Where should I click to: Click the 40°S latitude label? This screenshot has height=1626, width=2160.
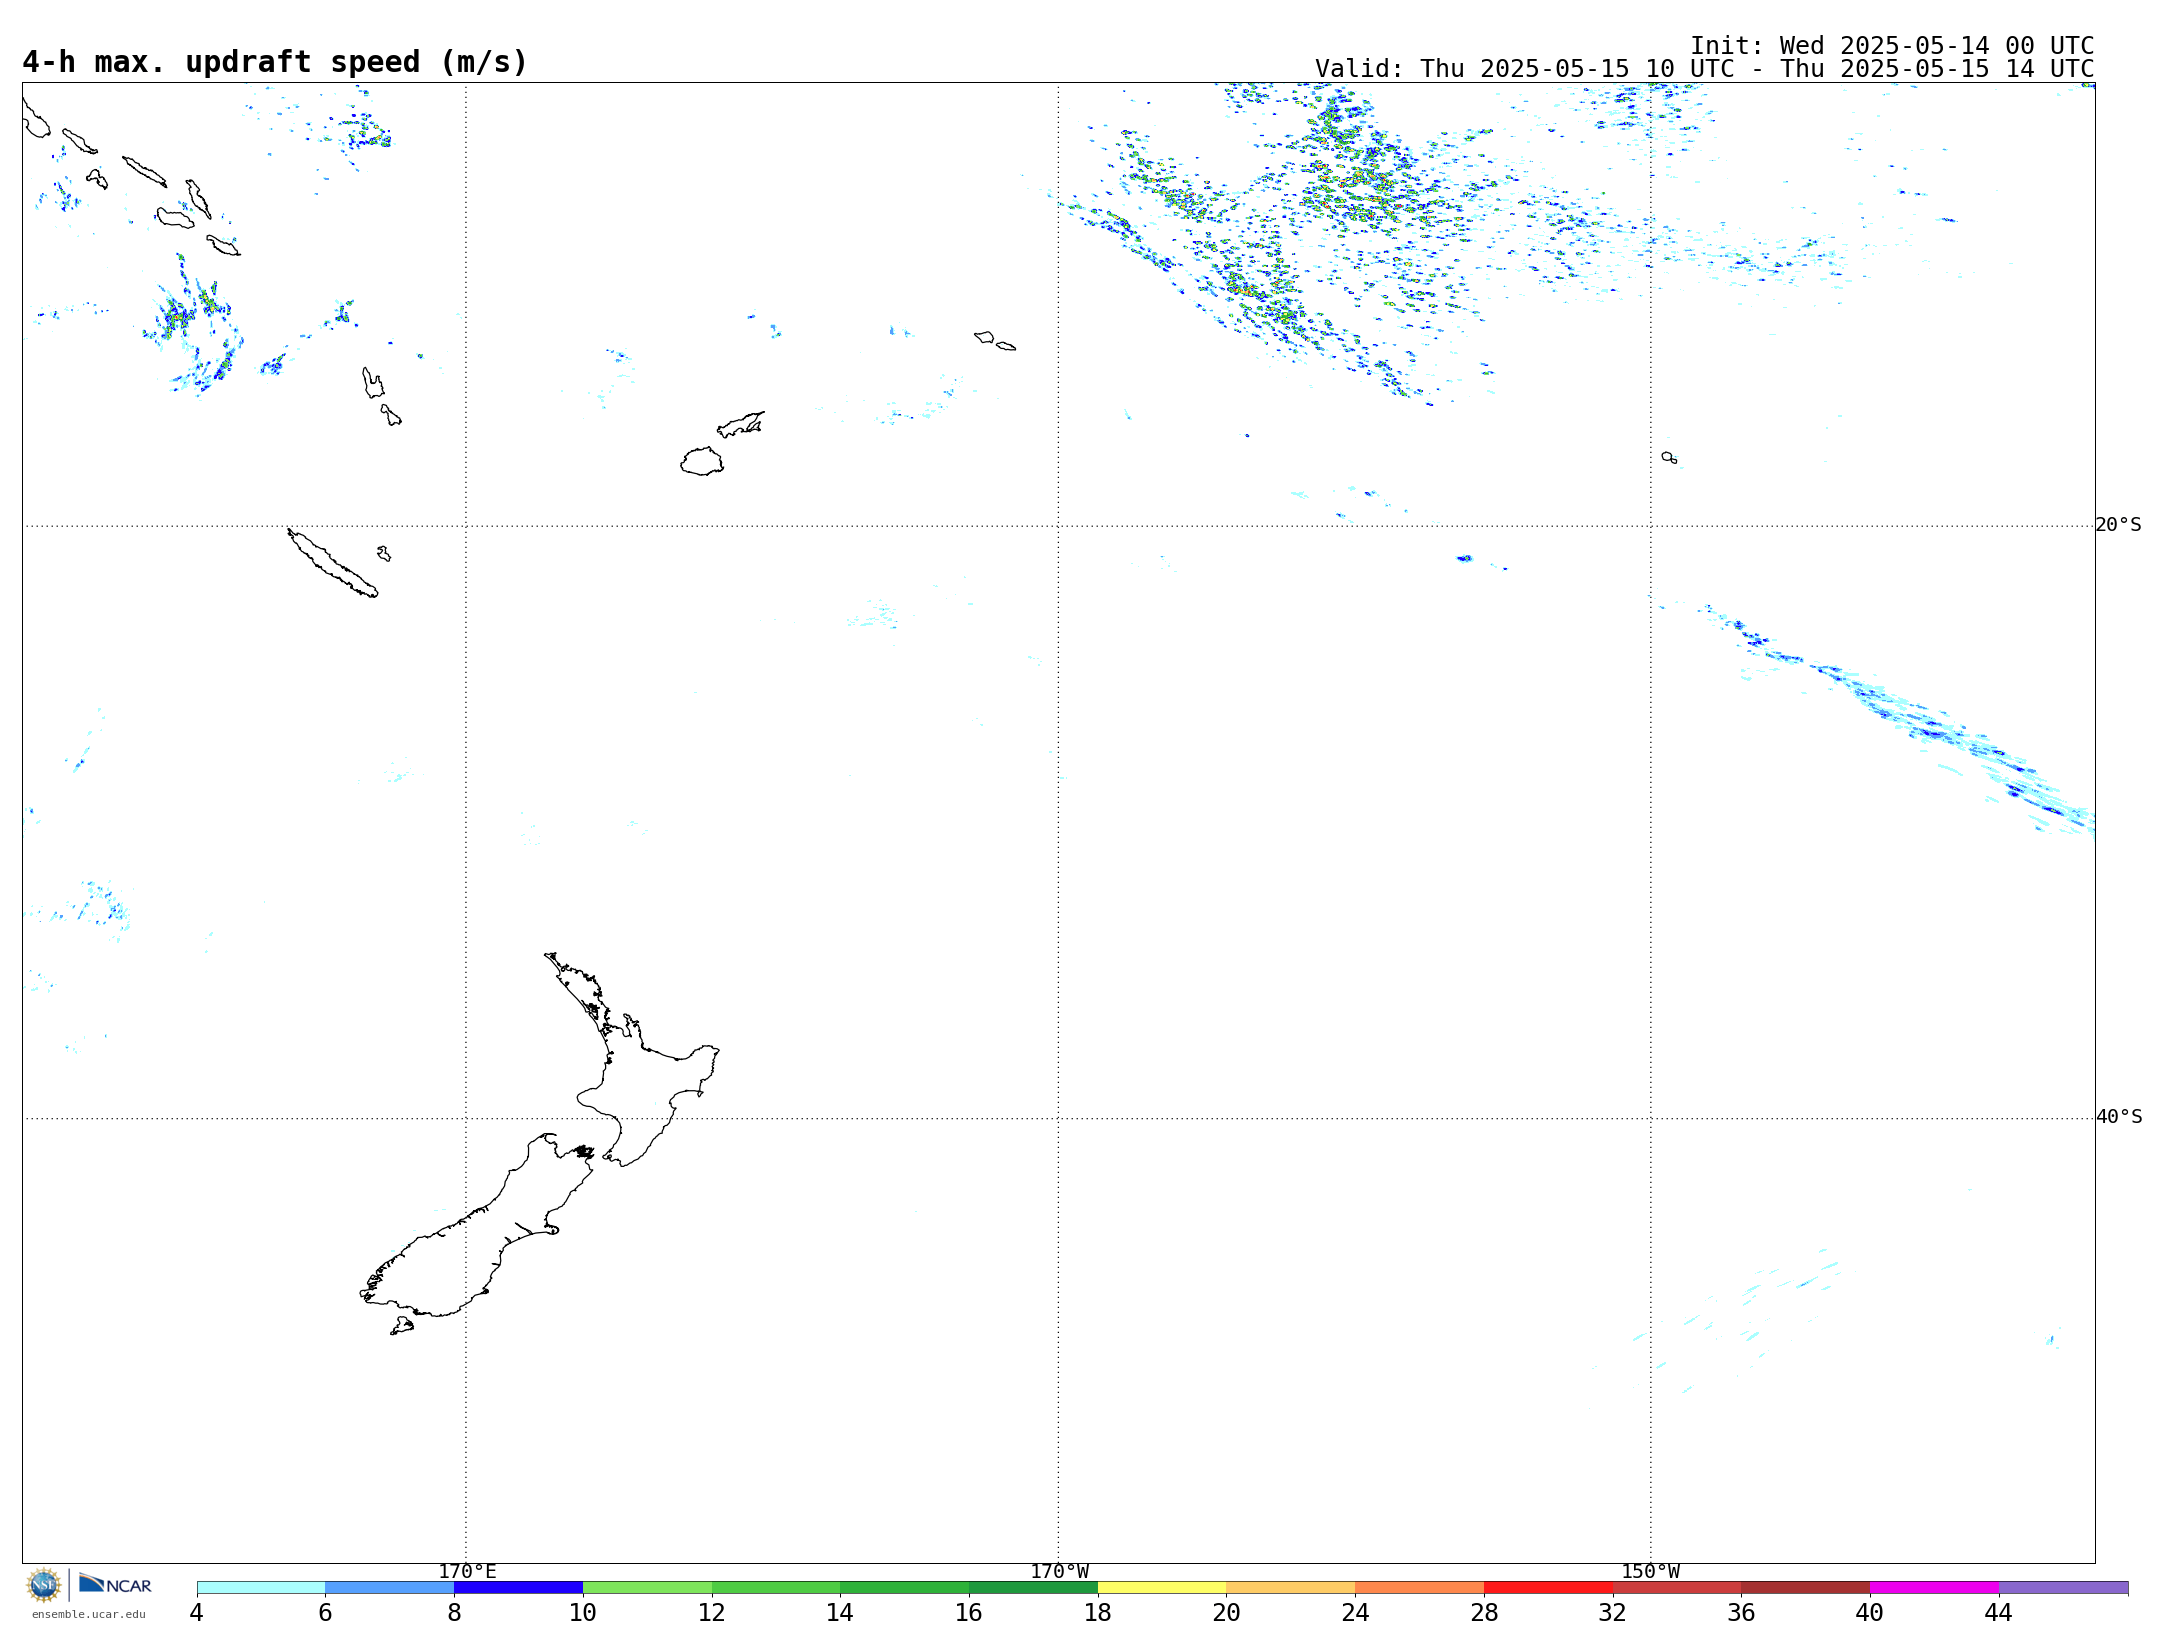2118,1116
